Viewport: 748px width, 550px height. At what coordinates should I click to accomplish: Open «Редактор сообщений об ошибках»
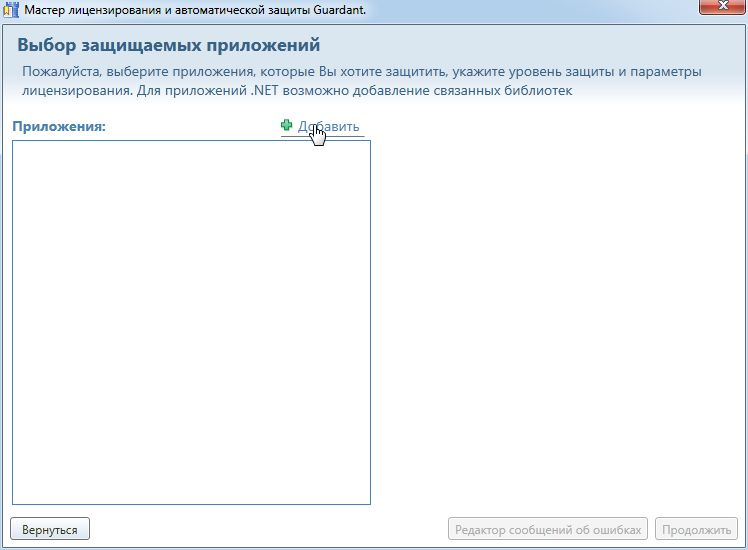547,529
